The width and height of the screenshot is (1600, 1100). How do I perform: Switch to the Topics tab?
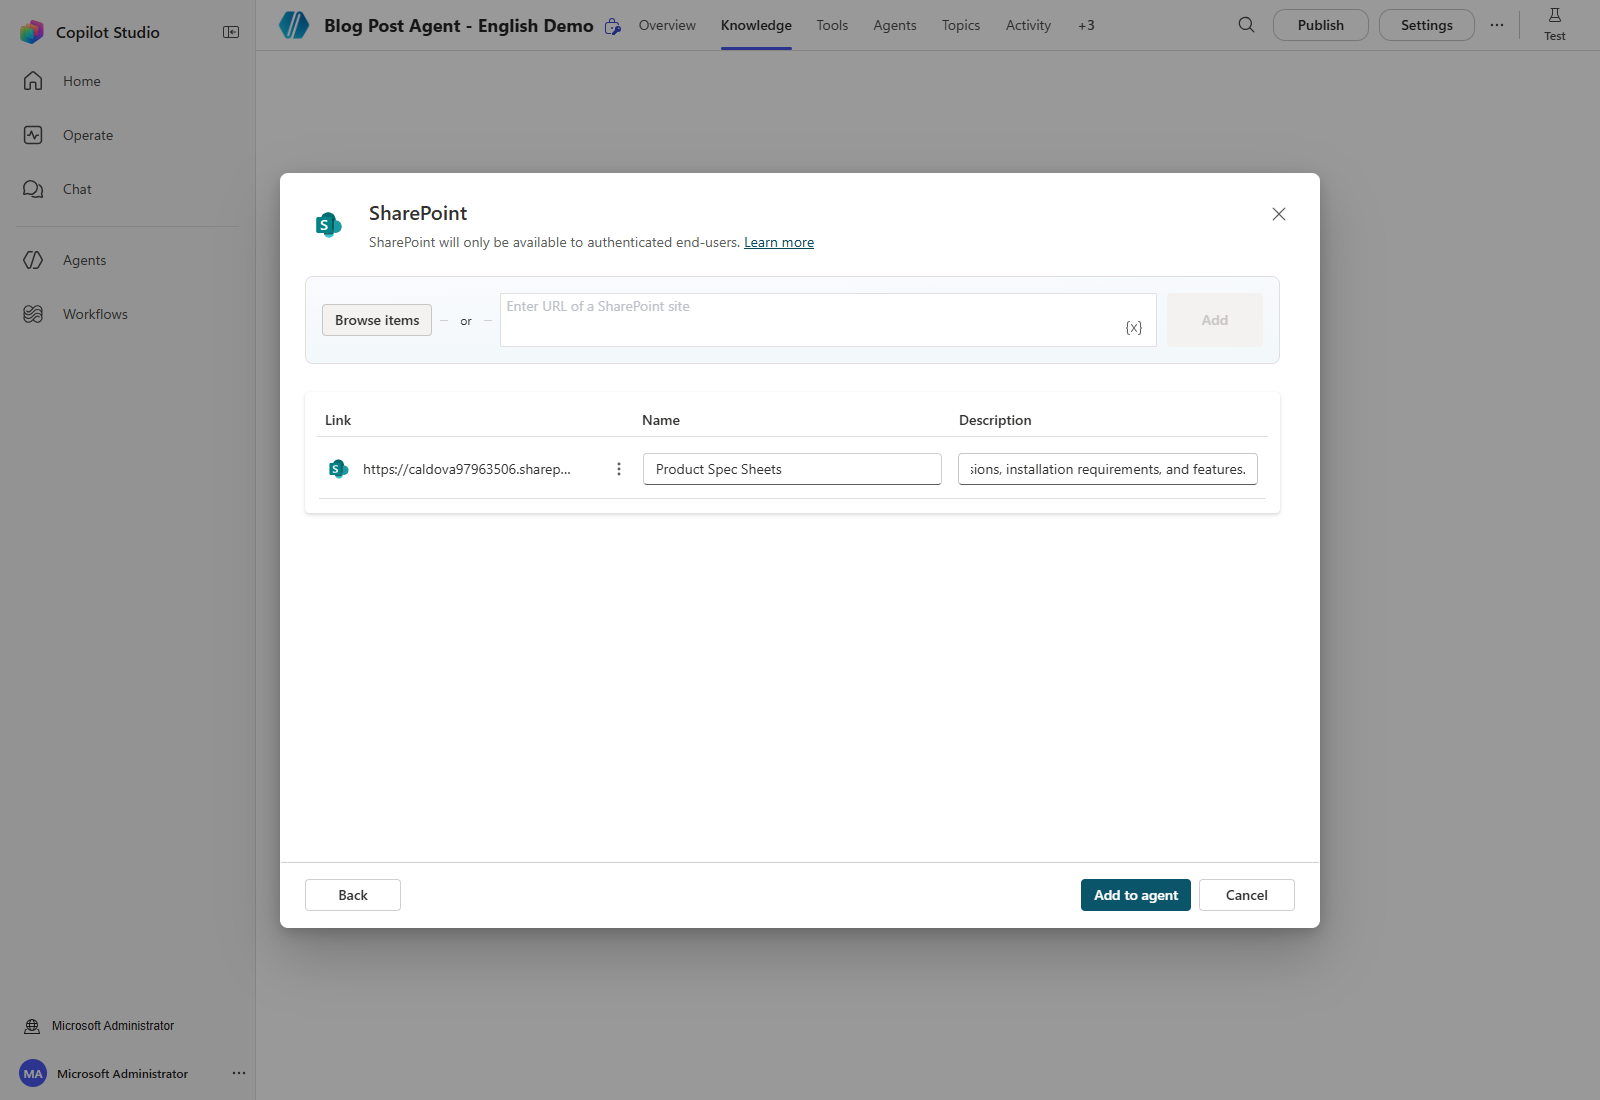point(961,25)
